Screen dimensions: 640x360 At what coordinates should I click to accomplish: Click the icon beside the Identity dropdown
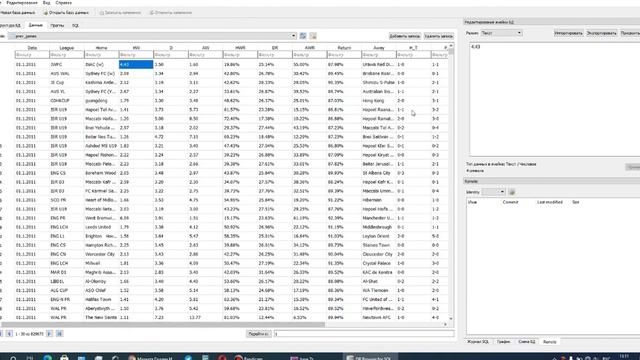(512, 192)
